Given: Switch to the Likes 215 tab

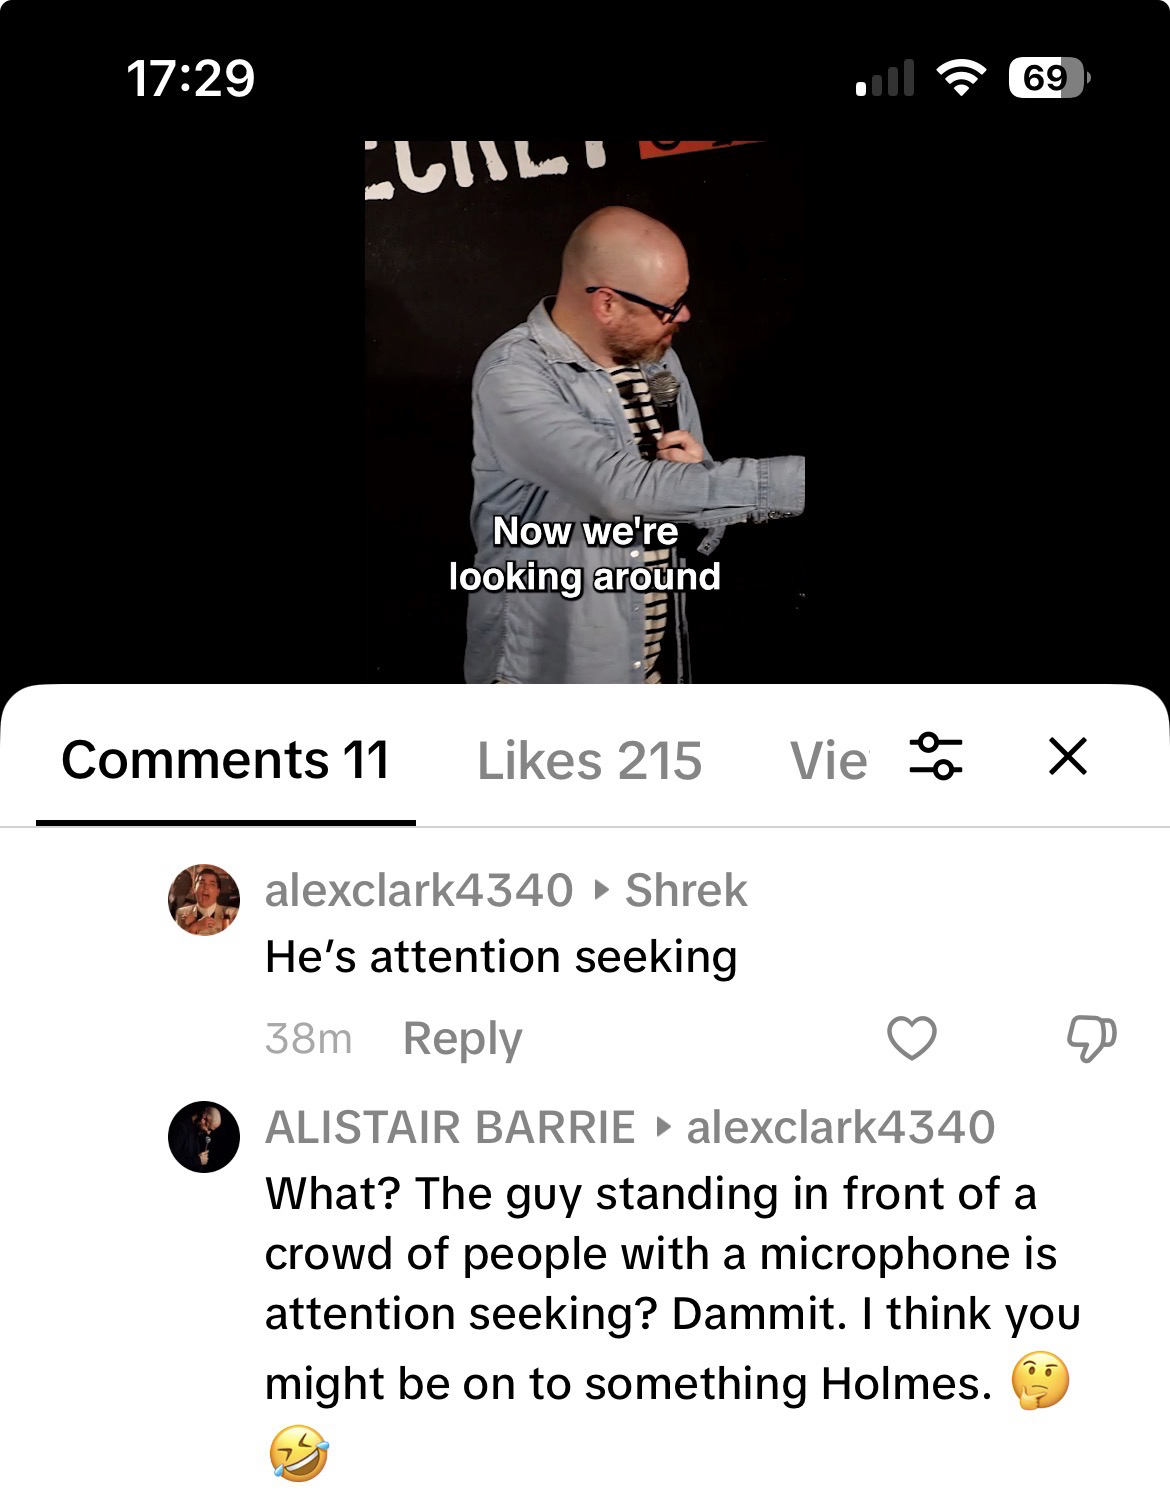Looking at the screenshot, I should point(589,761).
